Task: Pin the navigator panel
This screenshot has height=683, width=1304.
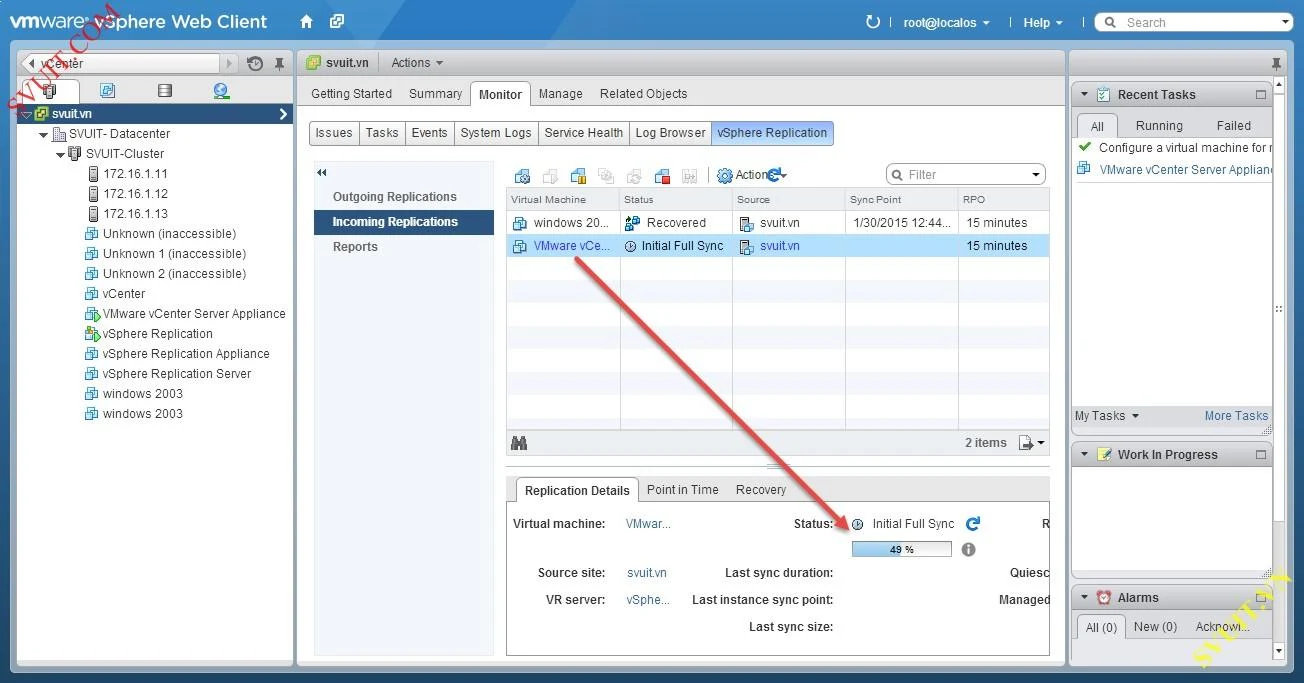Action: 279,63
